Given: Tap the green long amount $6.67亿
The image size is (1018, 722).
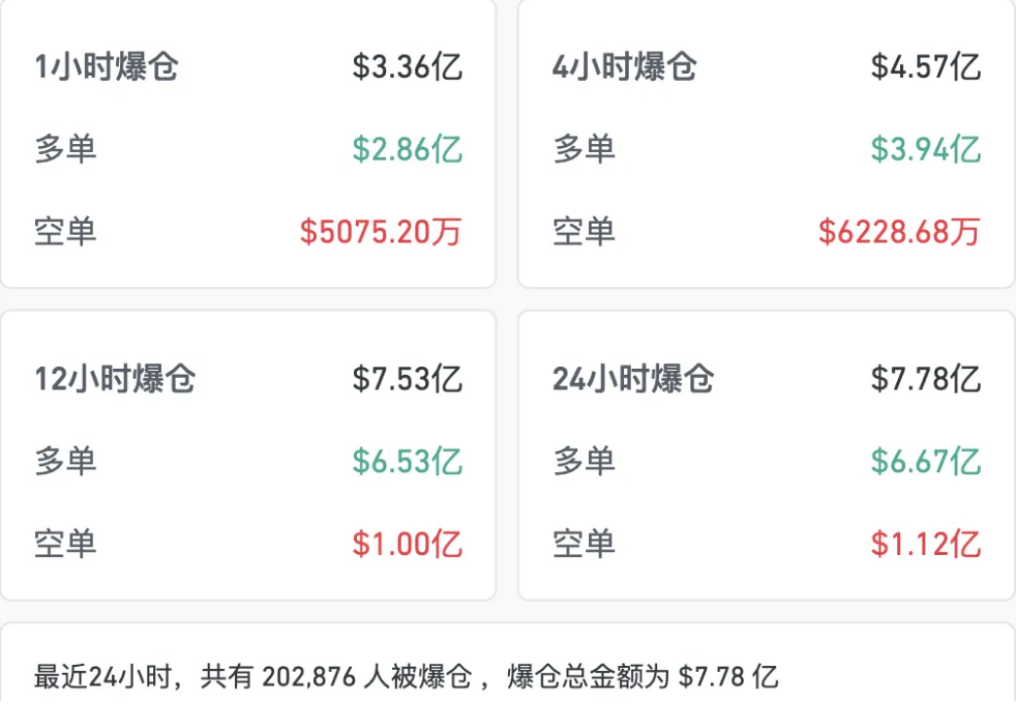Looking at the screenshot, I should pos(925,462).
